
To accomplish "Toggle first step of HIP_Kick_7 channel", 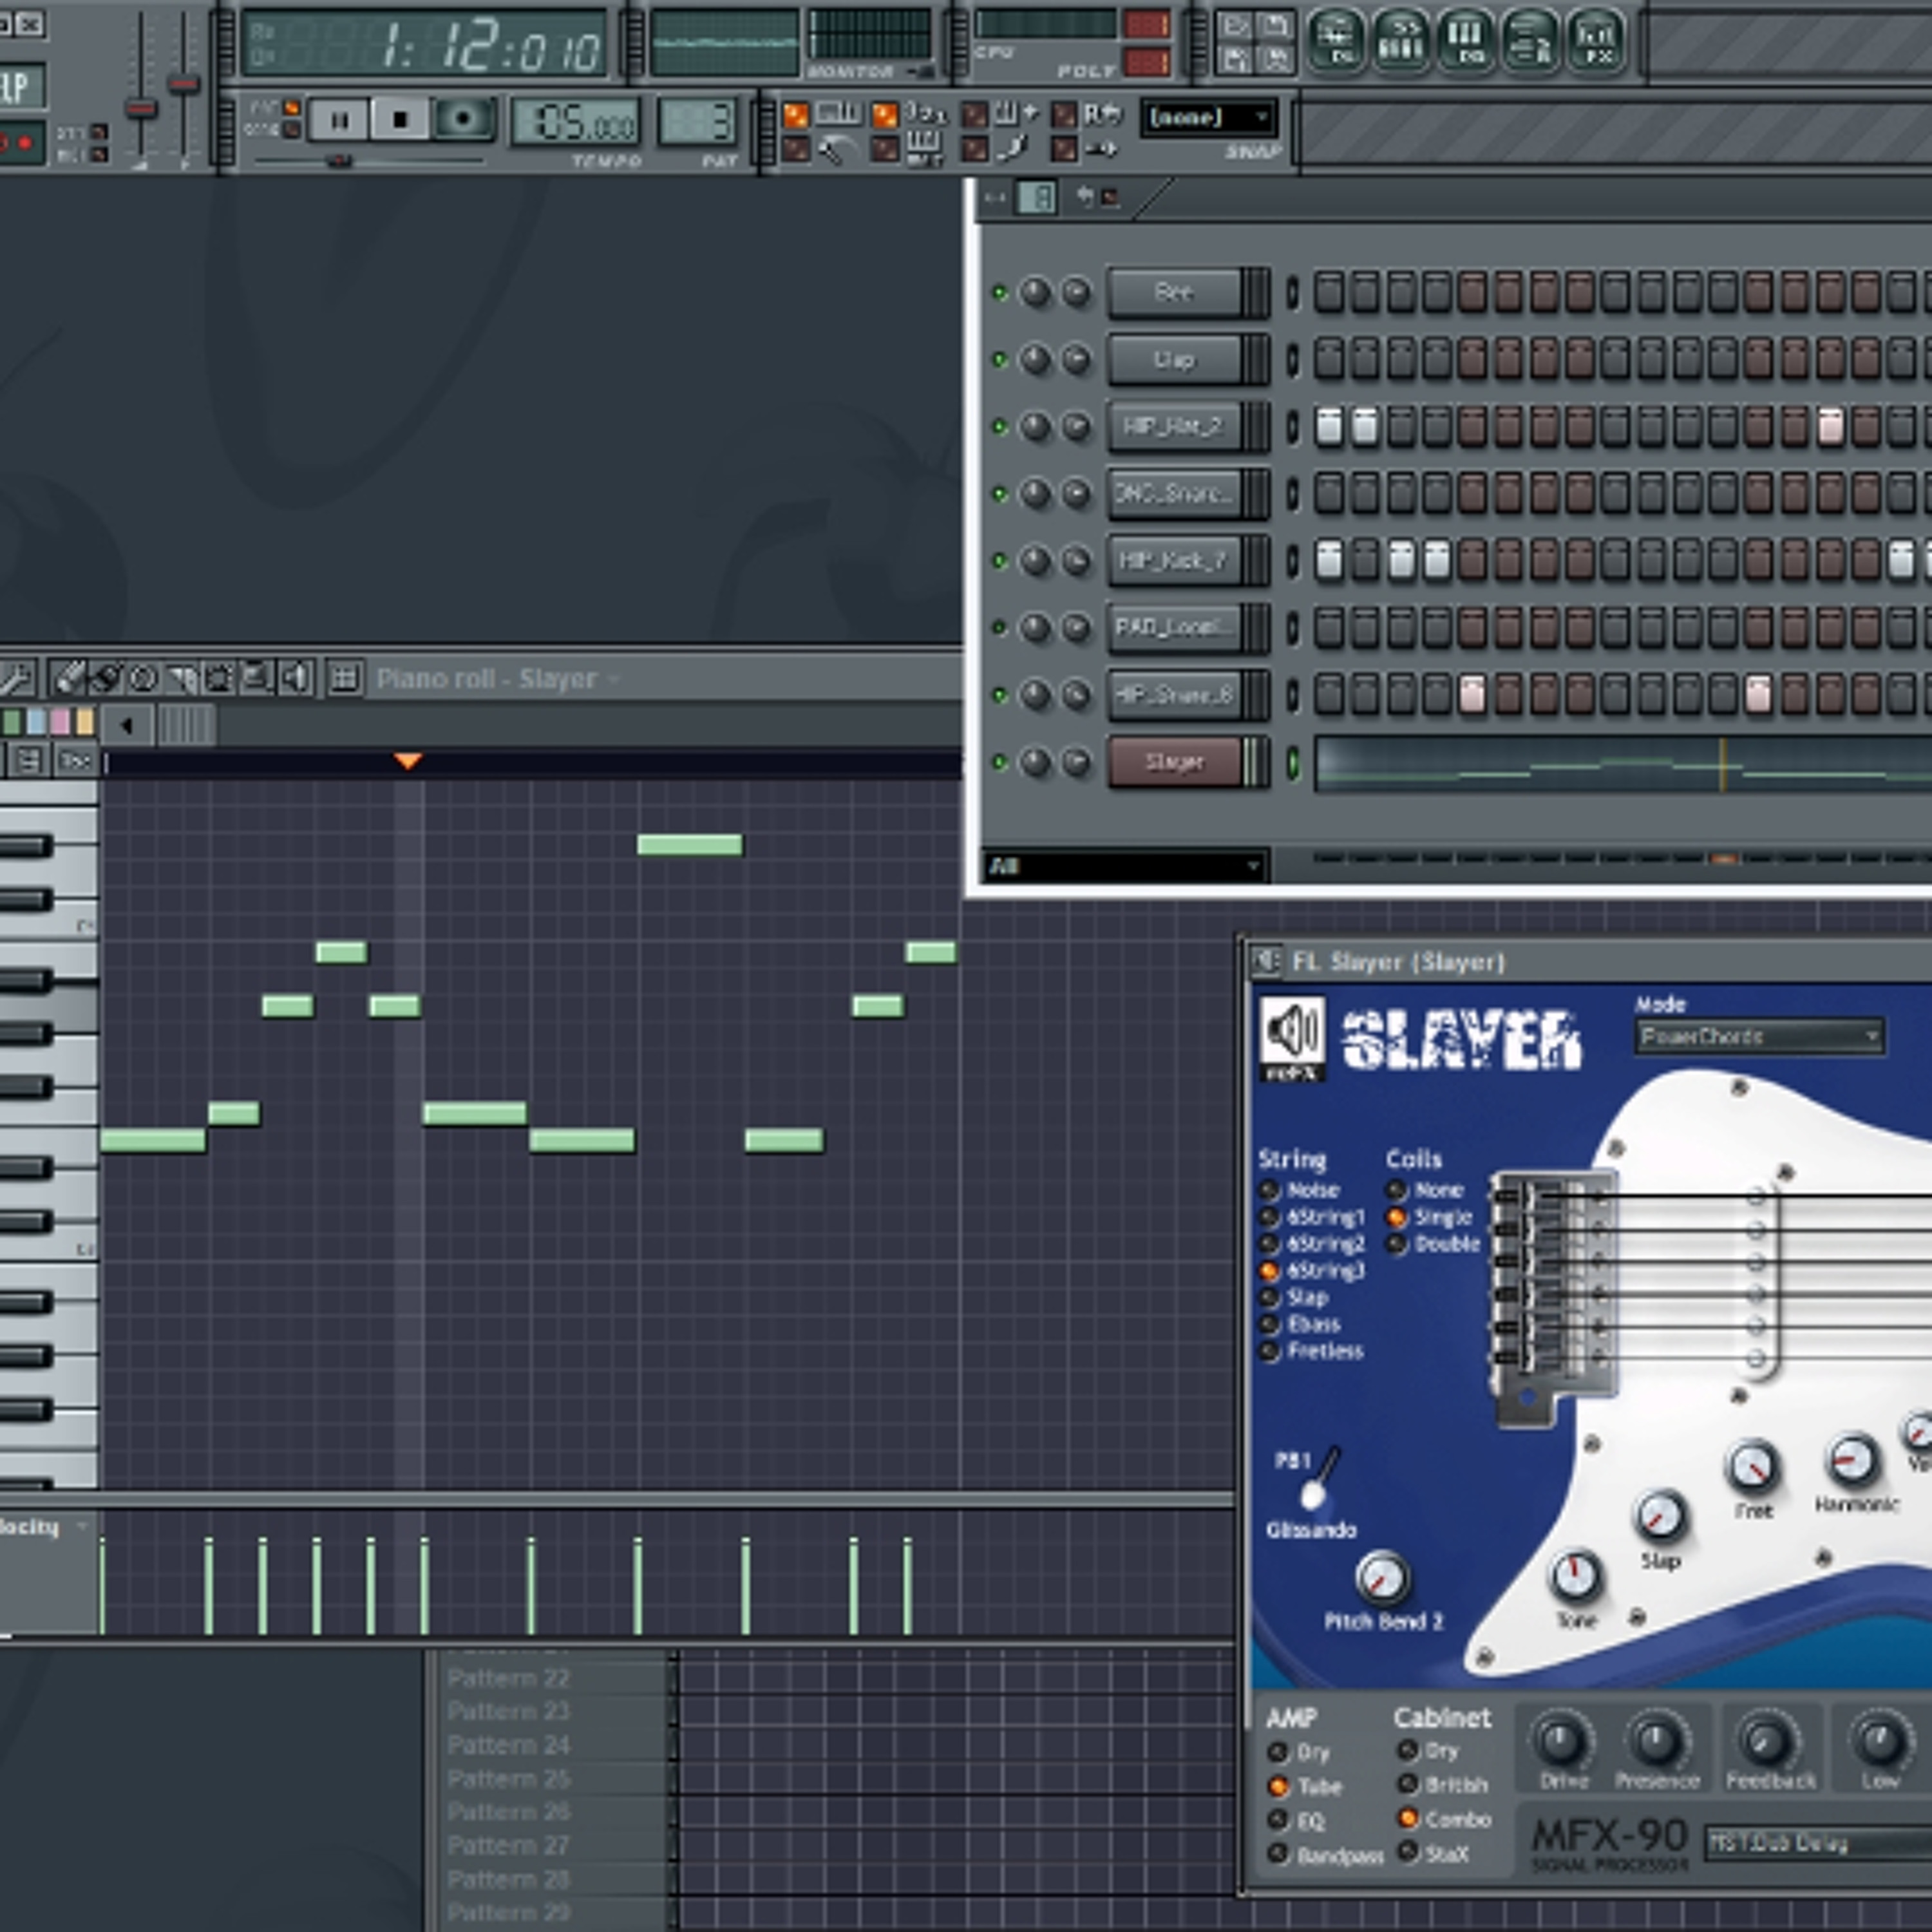I will tap(1329, 561).
